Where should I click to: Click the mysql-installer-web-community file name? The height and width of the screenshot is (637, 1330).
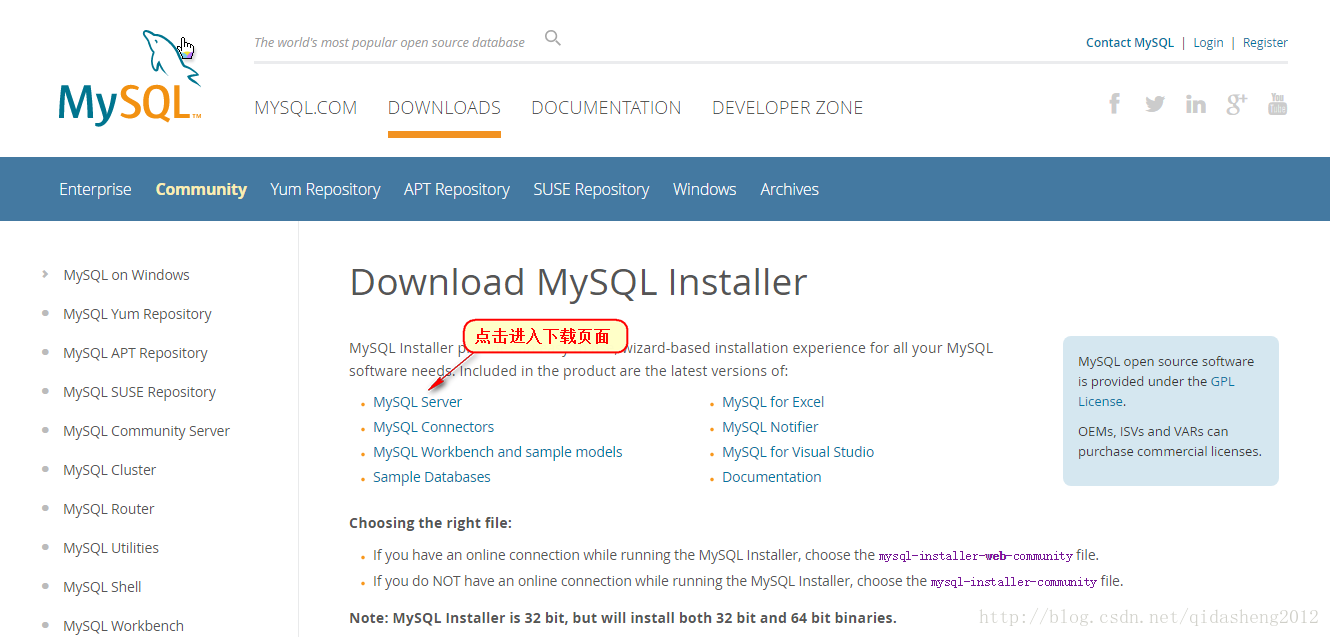[975, 555]
